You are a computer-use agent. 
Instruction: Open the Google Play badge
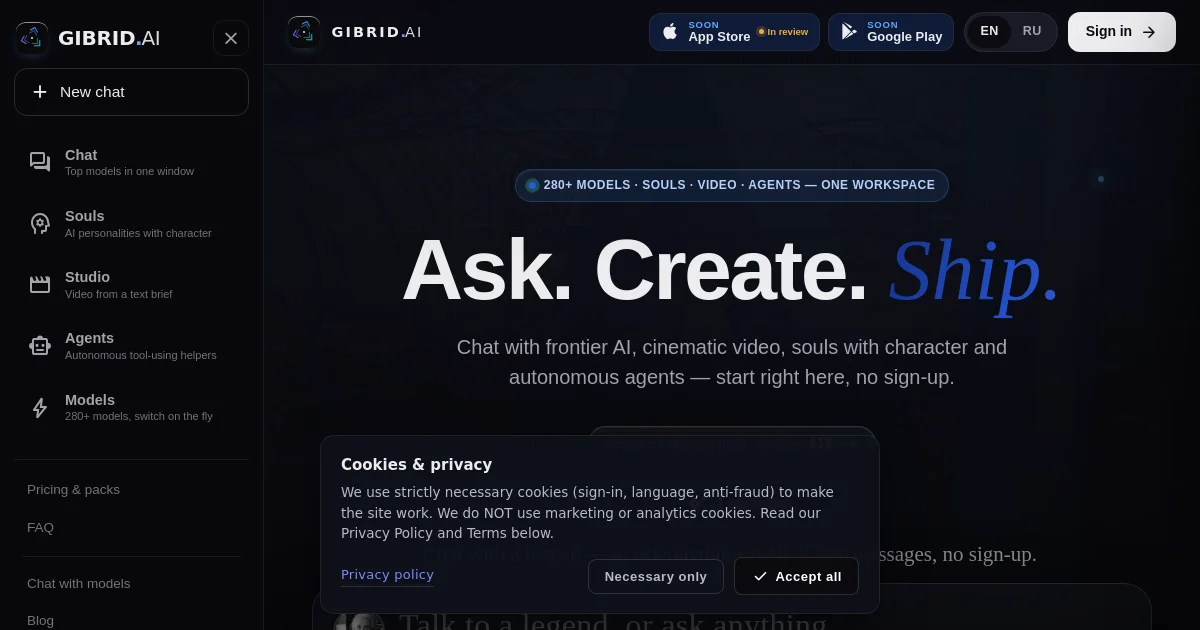pos(891,32)
